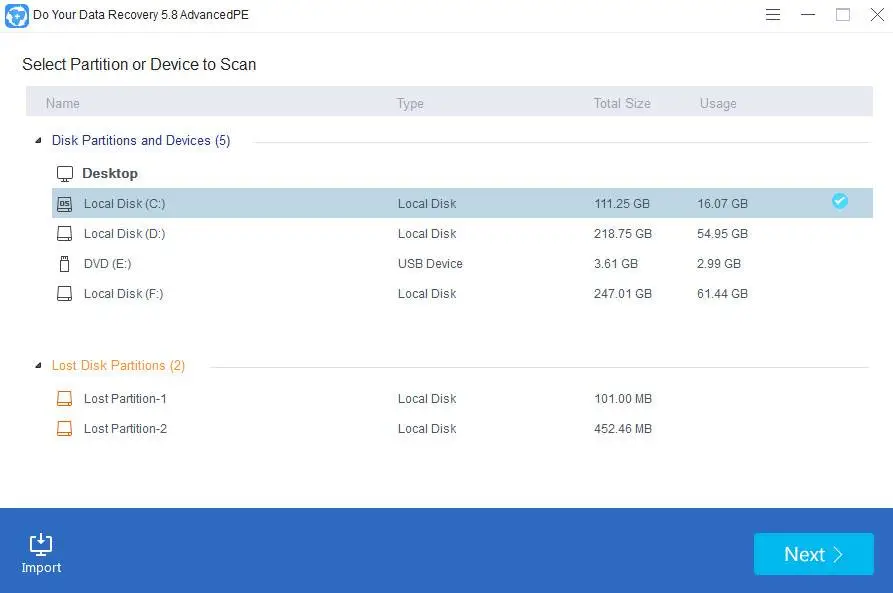This screenshot has height=593, width=893.
Task: Click the 247.01 GB total size value
Action: 622,294
